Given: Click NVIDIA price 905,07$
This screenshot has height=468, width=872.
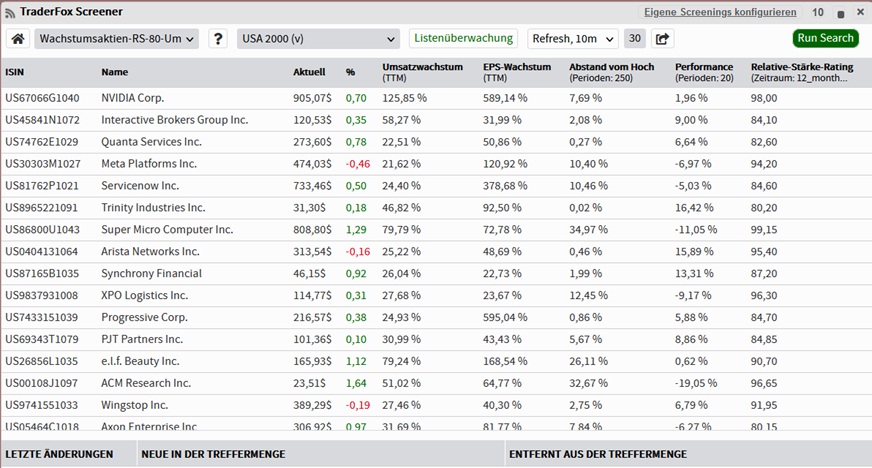Looking at the screenshot, I should click(x=312, y=98).
